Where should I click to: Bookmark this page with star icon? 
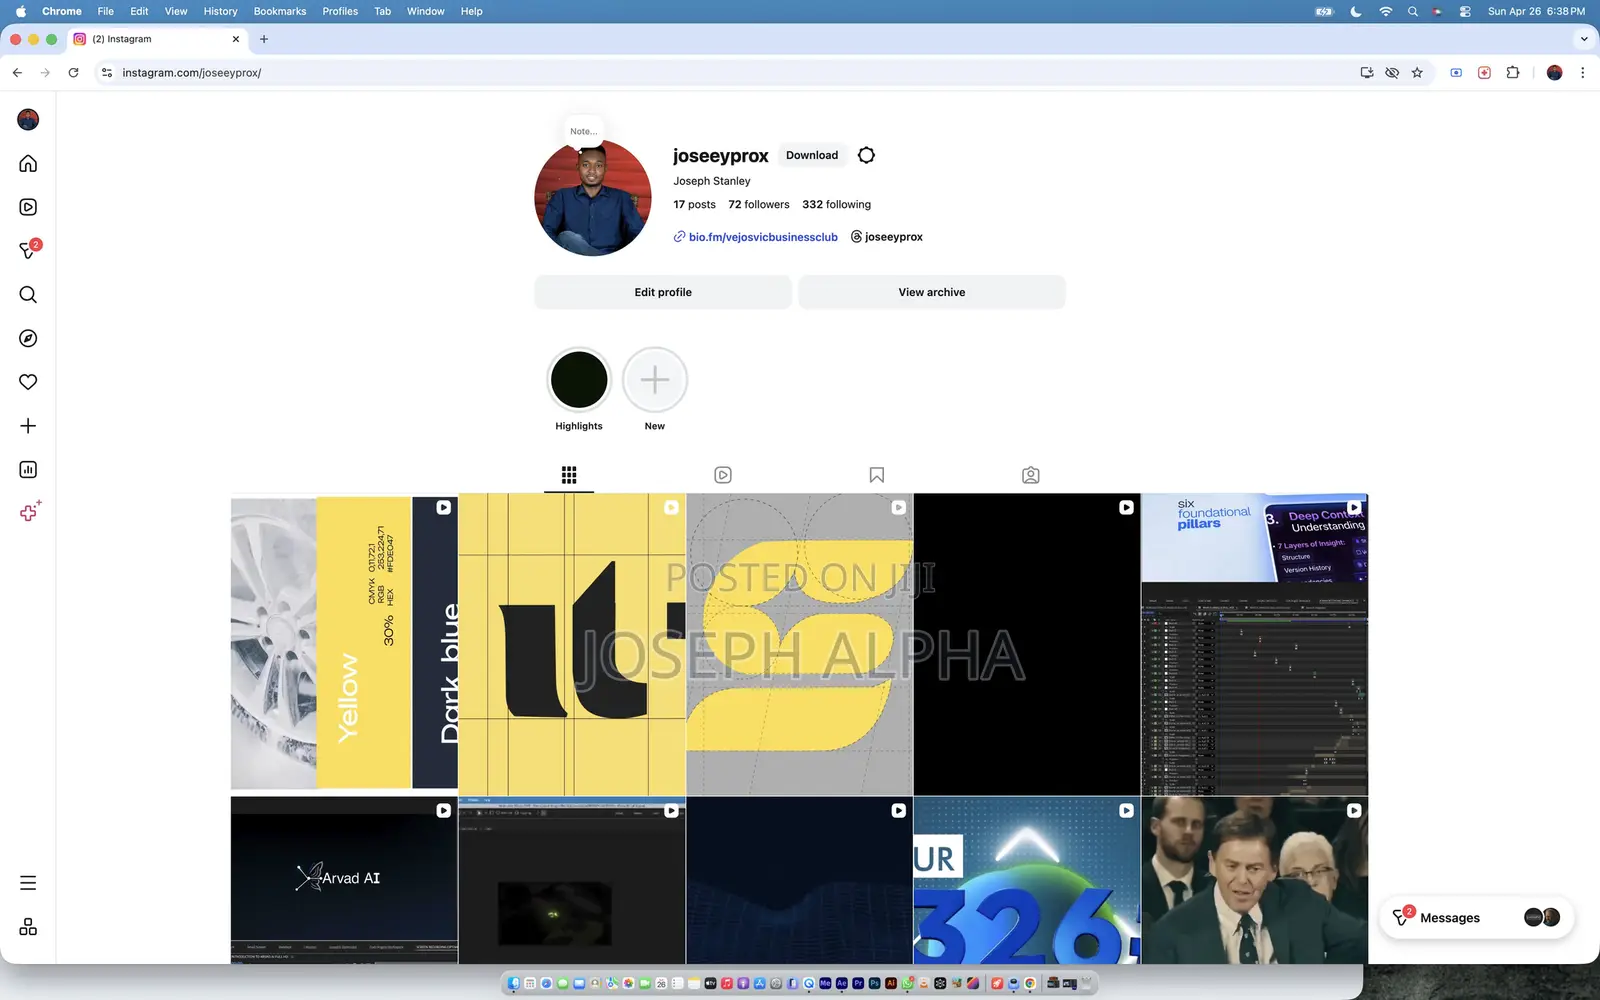[1417, 72]
